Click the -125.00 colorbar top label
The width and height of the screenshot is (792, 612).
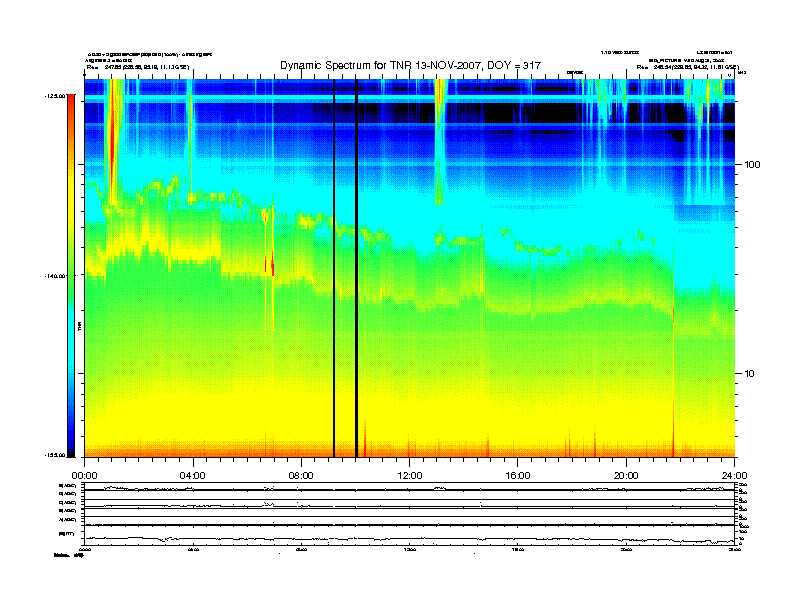(x=55, y=95)
